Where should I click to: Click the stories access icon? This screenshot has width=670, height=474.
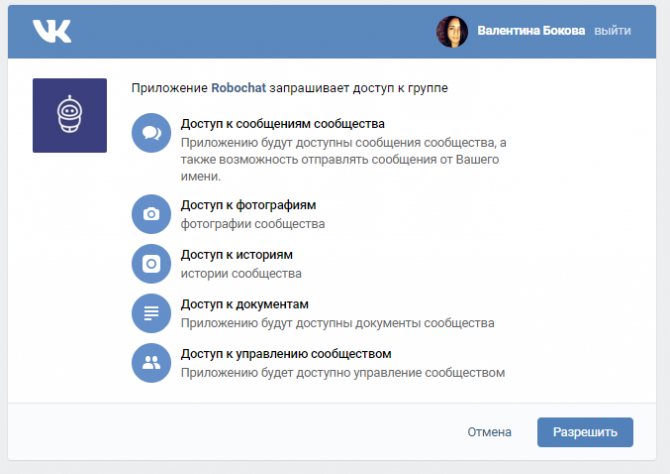tap(151, 264)
